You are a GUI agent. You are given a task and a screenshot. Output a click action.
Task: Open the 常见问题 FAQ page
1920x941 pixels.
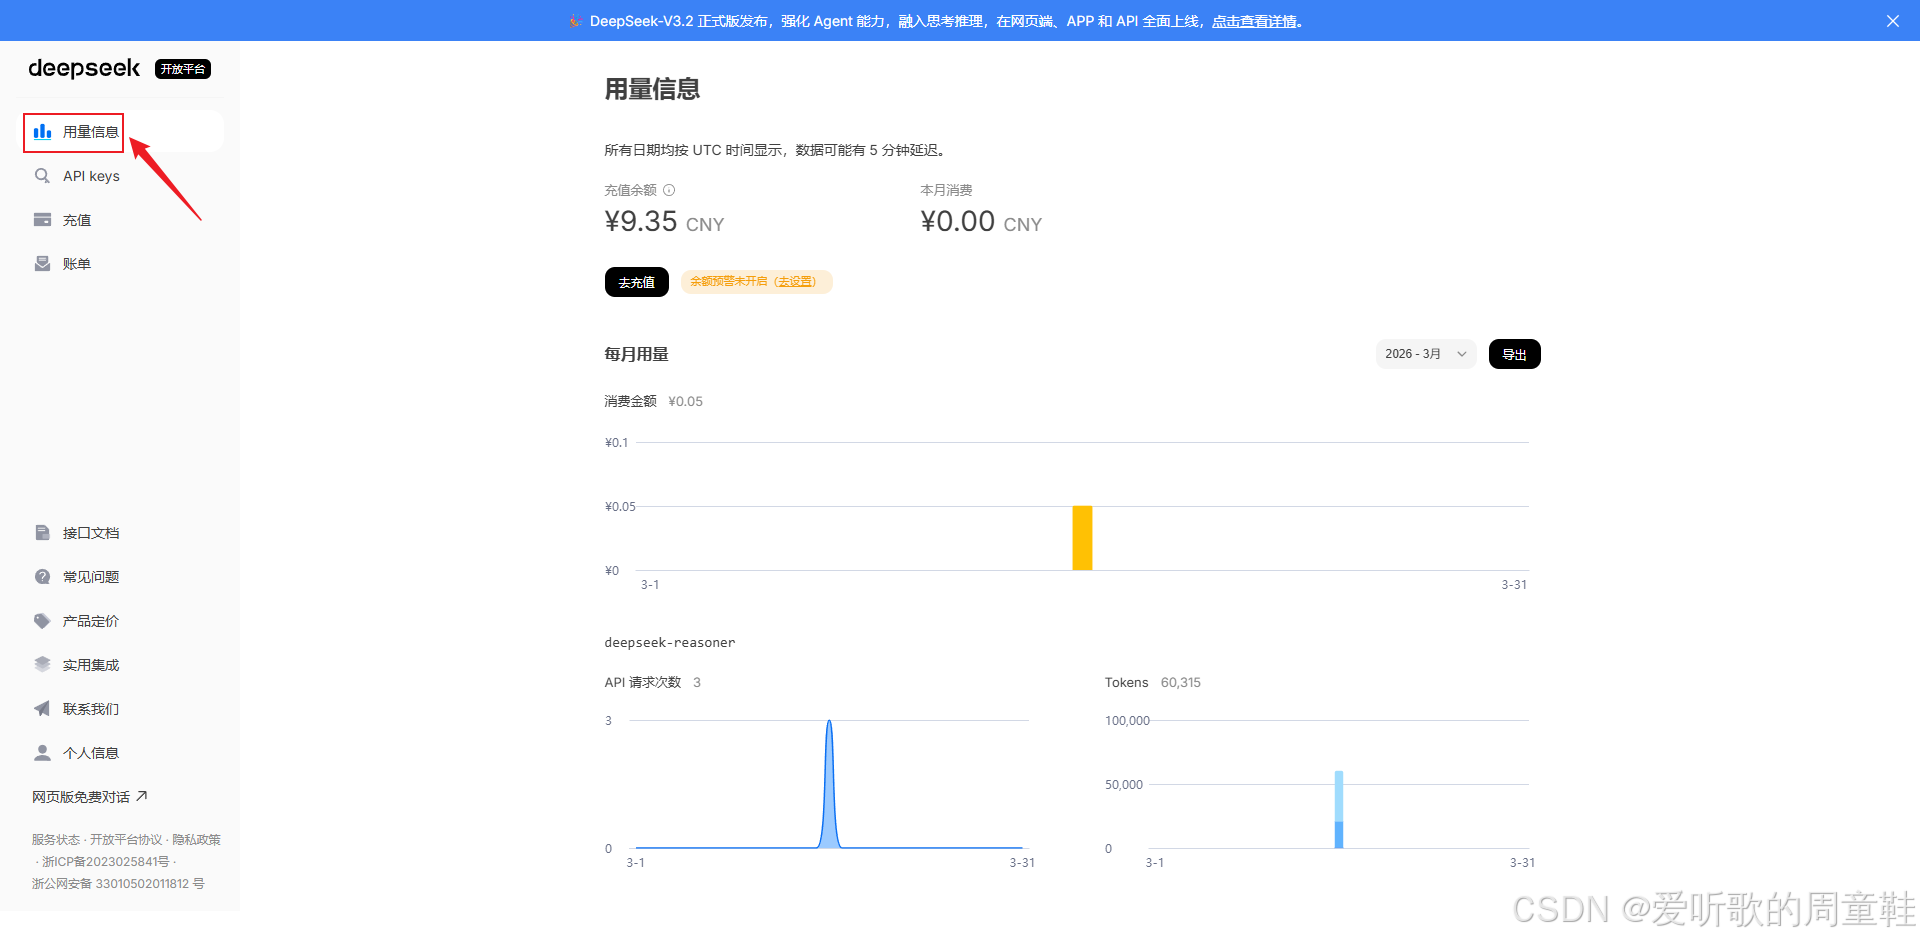click(x=122, y=577)
